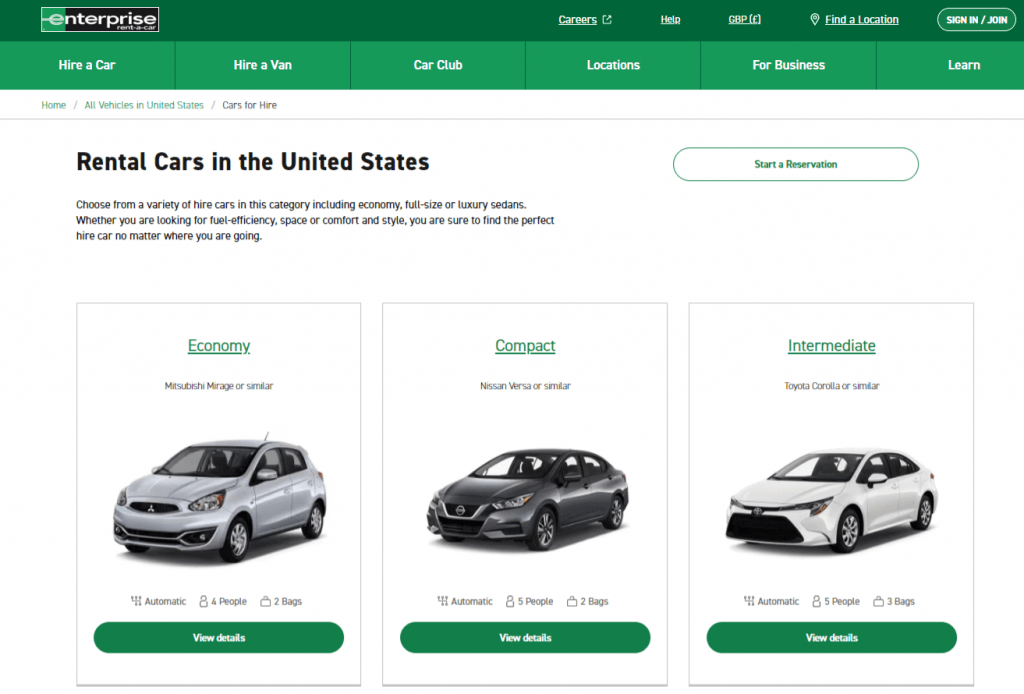Image resolution: width=1024 pixels, height=694 pixels.
Task: Open the Compact category link
Action: click(524, 345)
